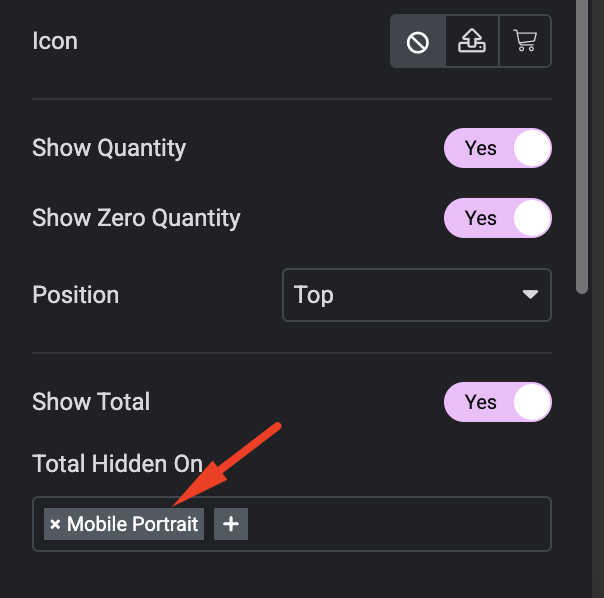The height and width of the screenshot is (598, 604).
Task: Turn off Show Total switch
Action: click(x=498, y=402)
